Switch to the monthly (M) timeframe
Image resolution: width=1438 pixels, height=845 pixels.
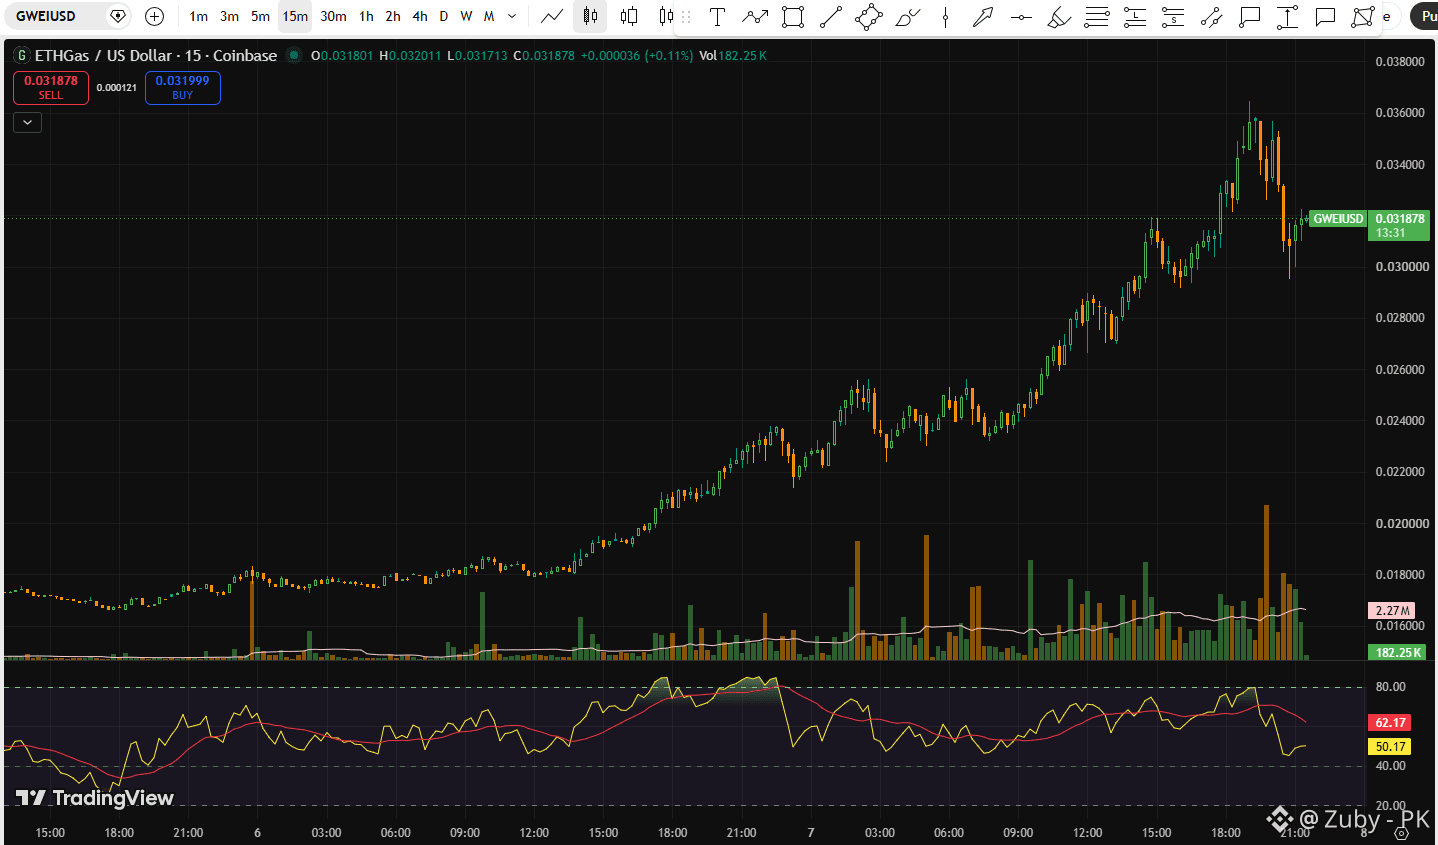tap(489, 16)
